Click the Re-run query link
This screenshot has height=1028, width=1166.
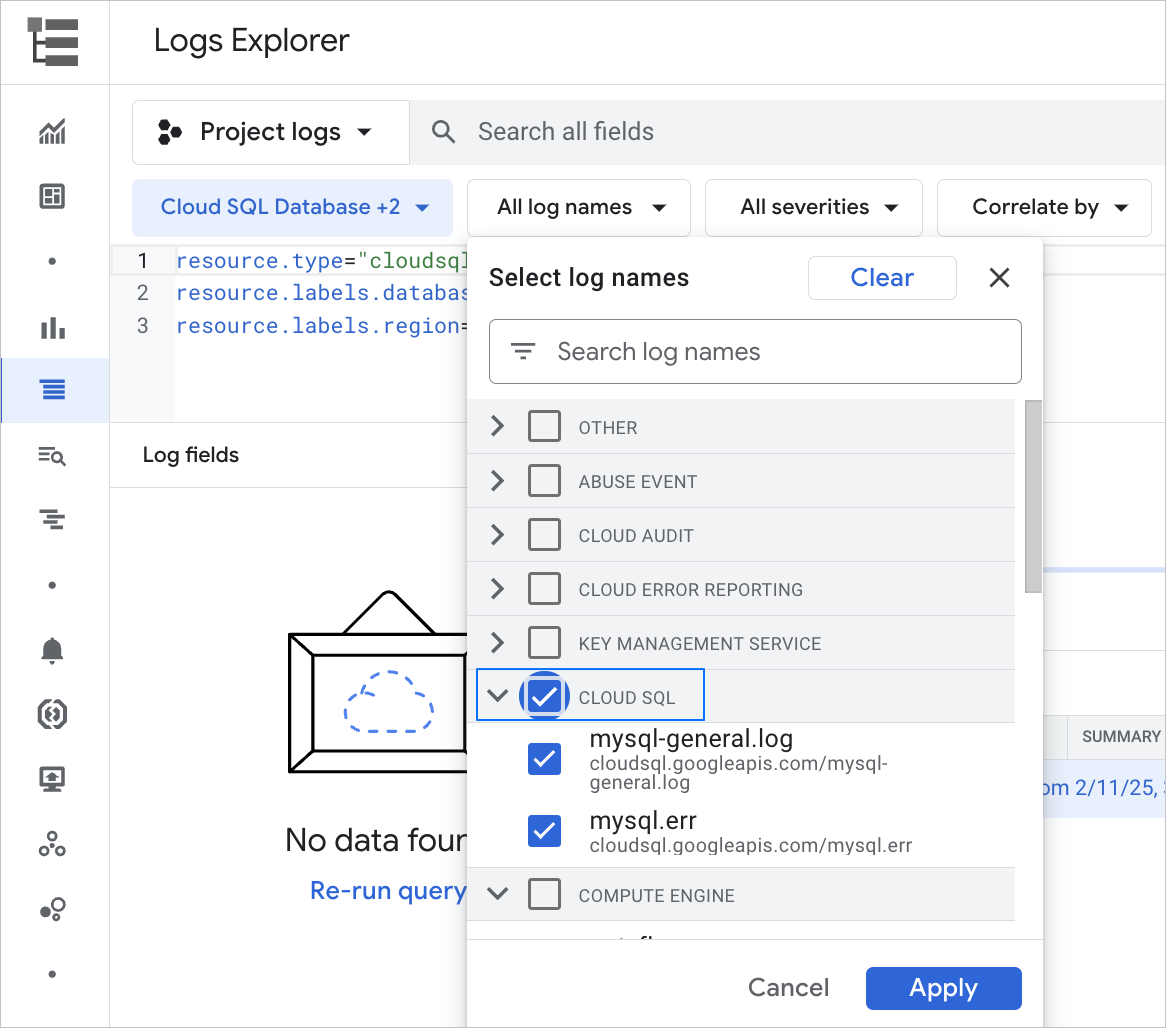[388, 891]
